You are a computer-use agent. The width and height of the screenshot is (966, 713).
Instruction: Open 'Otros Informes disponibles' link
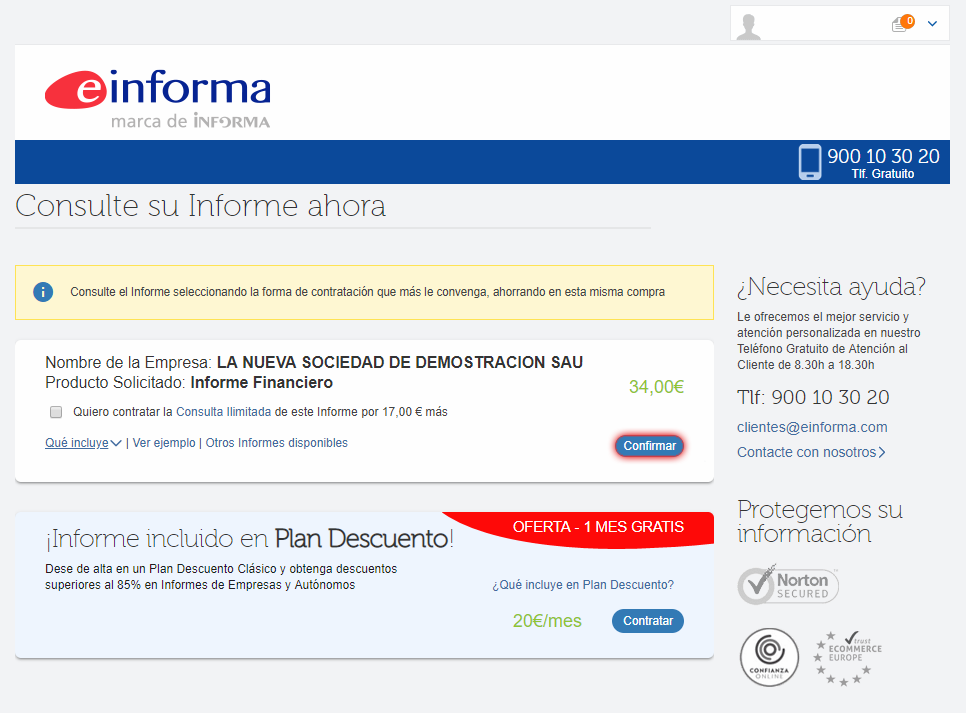coord(277,442)
